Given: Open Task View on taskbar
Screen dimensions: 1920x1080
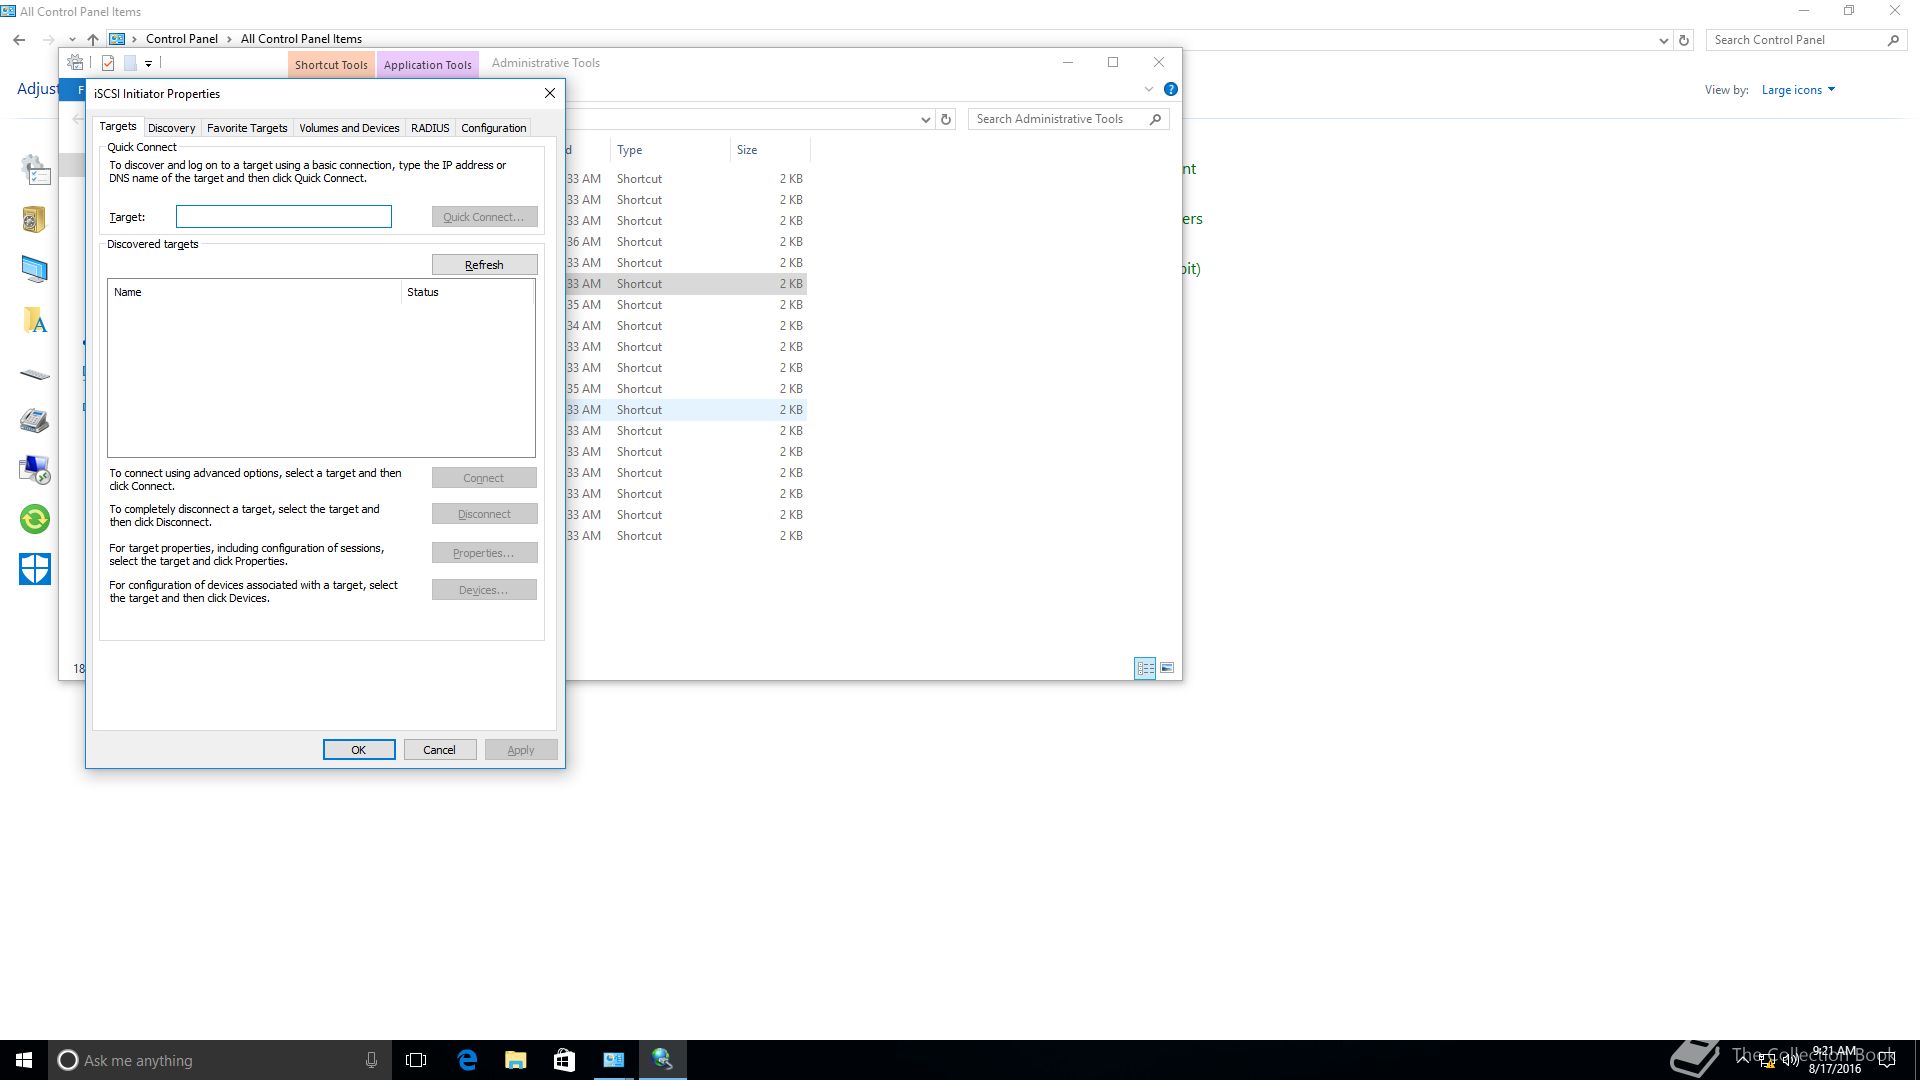Looking at the screenshot, I should pos(416,1060).
